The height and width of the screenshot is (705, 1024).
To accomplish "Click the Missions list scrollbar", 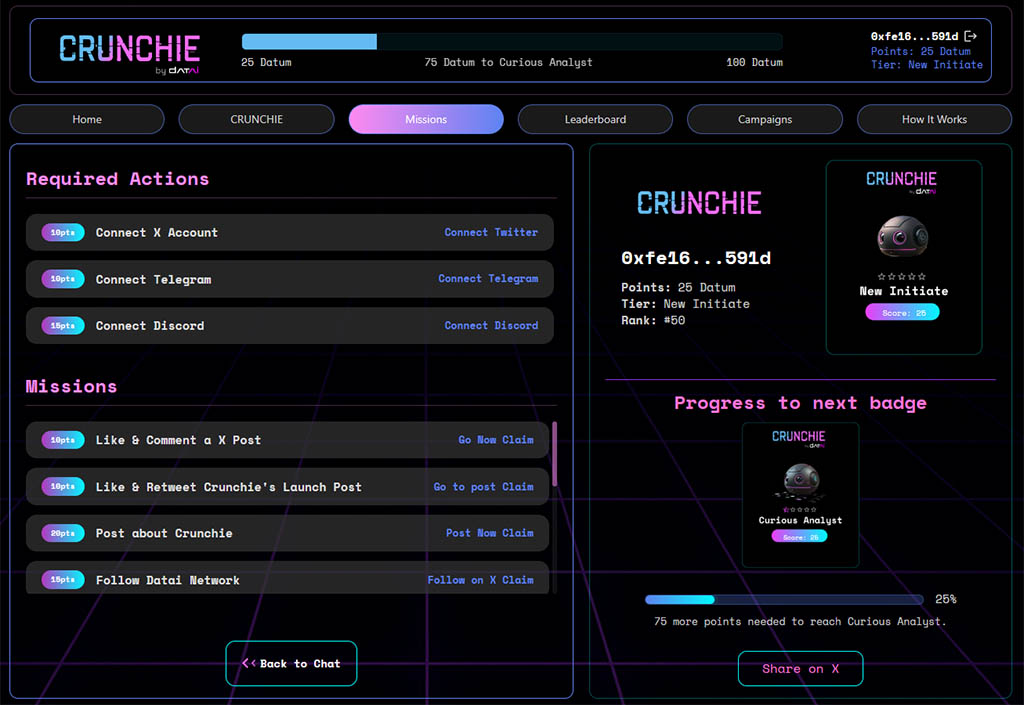I will coord(554,455).
